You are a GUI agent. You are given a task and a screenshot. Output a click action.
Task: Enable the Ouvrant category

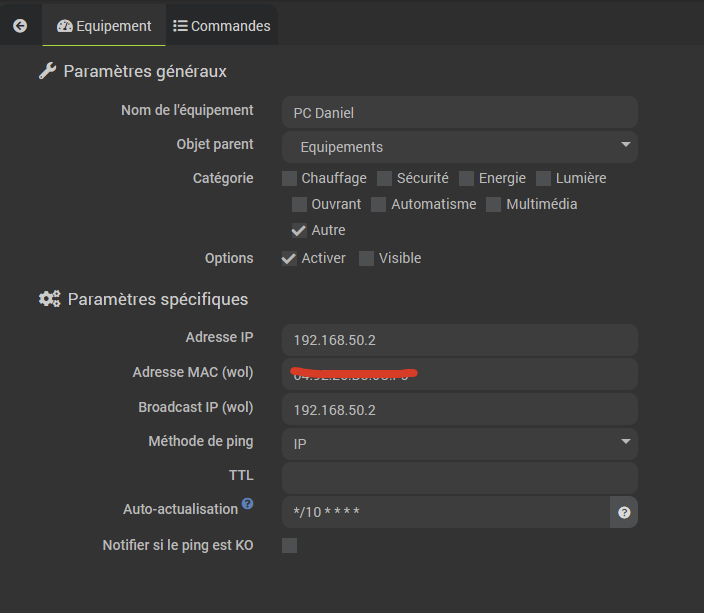[300, 205]
